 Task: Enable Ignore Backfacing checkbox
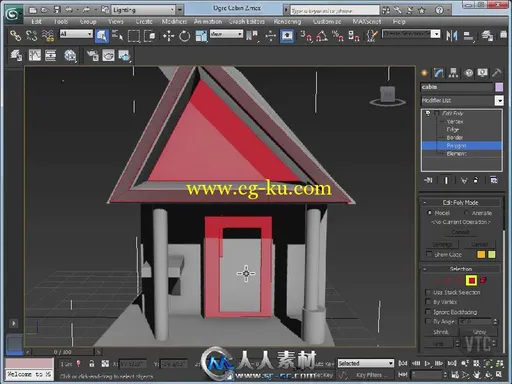tap(428, 312)
